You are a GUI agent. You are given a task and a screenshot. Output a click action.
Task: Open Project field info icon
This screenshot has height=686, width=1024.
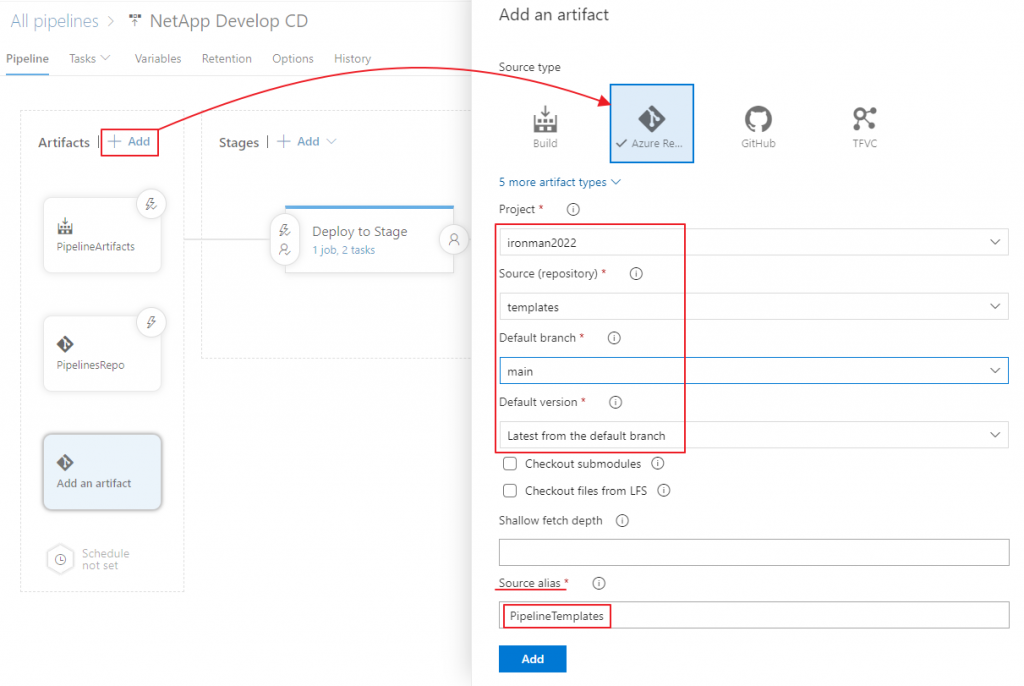click(x=573, y=209)
